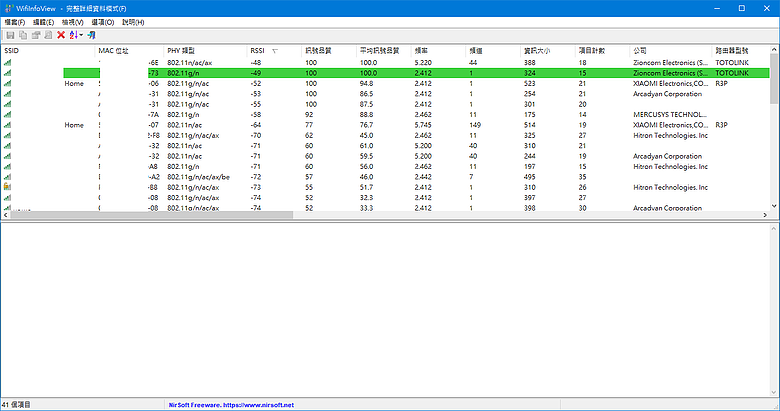
Task: Open the 檔案(F) menu
Action: click(x=15, y=22)
